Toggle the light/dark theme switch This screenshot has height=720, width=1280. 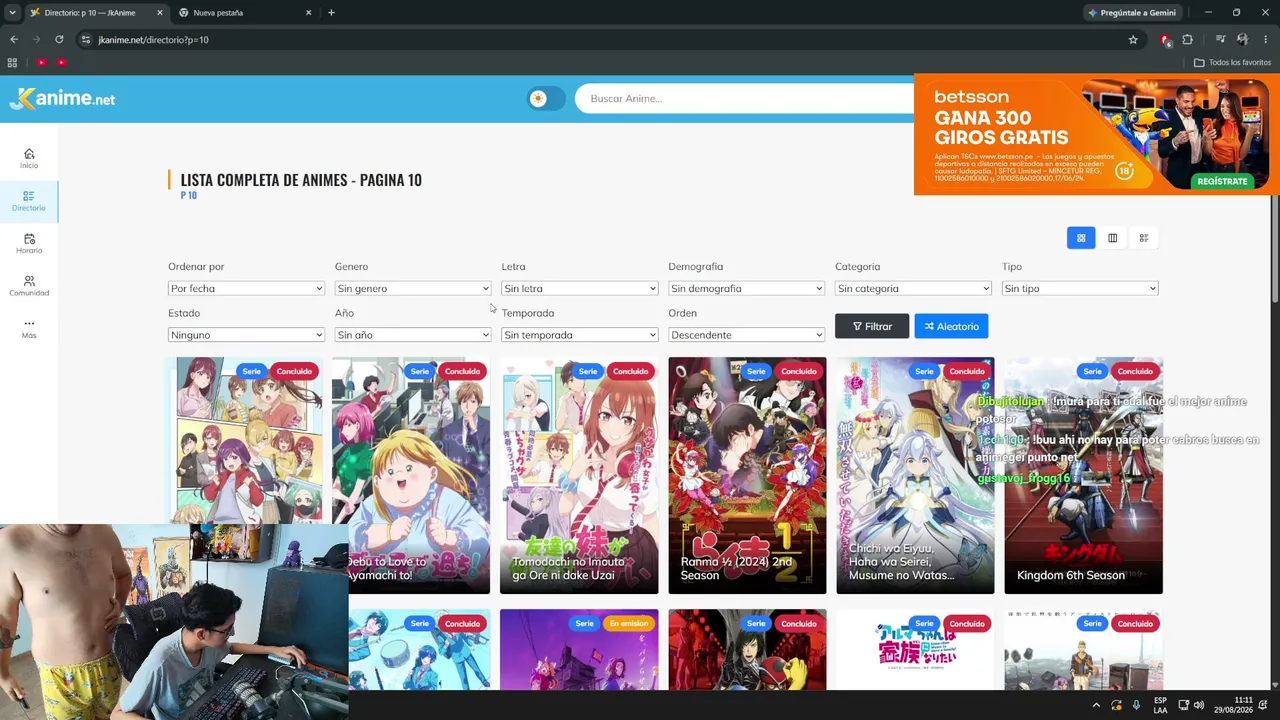coord(546,98)
